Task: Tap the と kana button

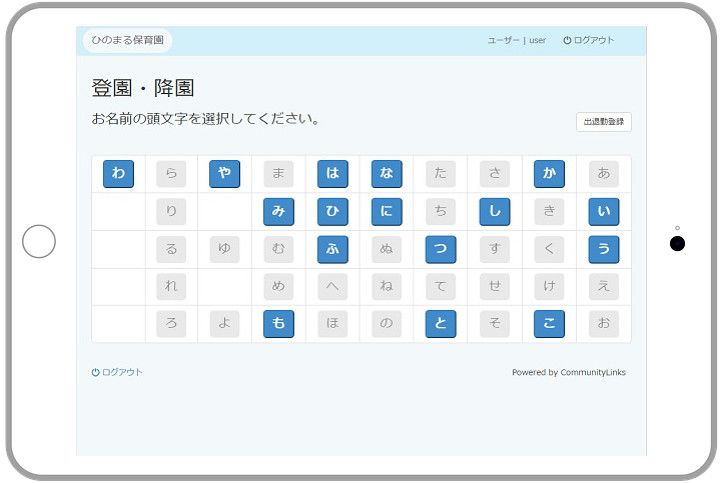Action: [441, 324]
